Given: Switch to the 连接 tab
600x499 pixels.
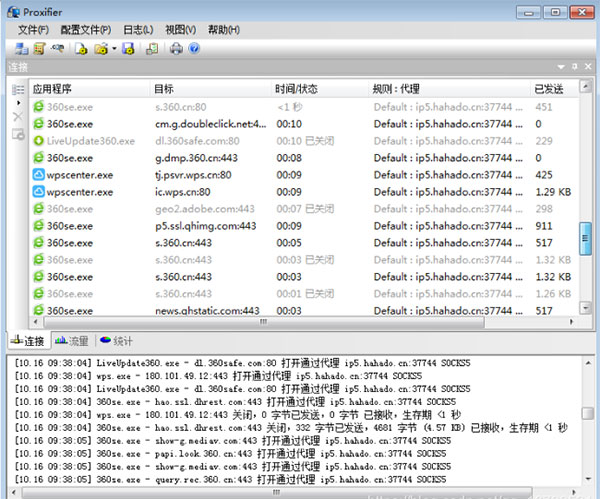Looking at the screenshot, I should 28,341.
